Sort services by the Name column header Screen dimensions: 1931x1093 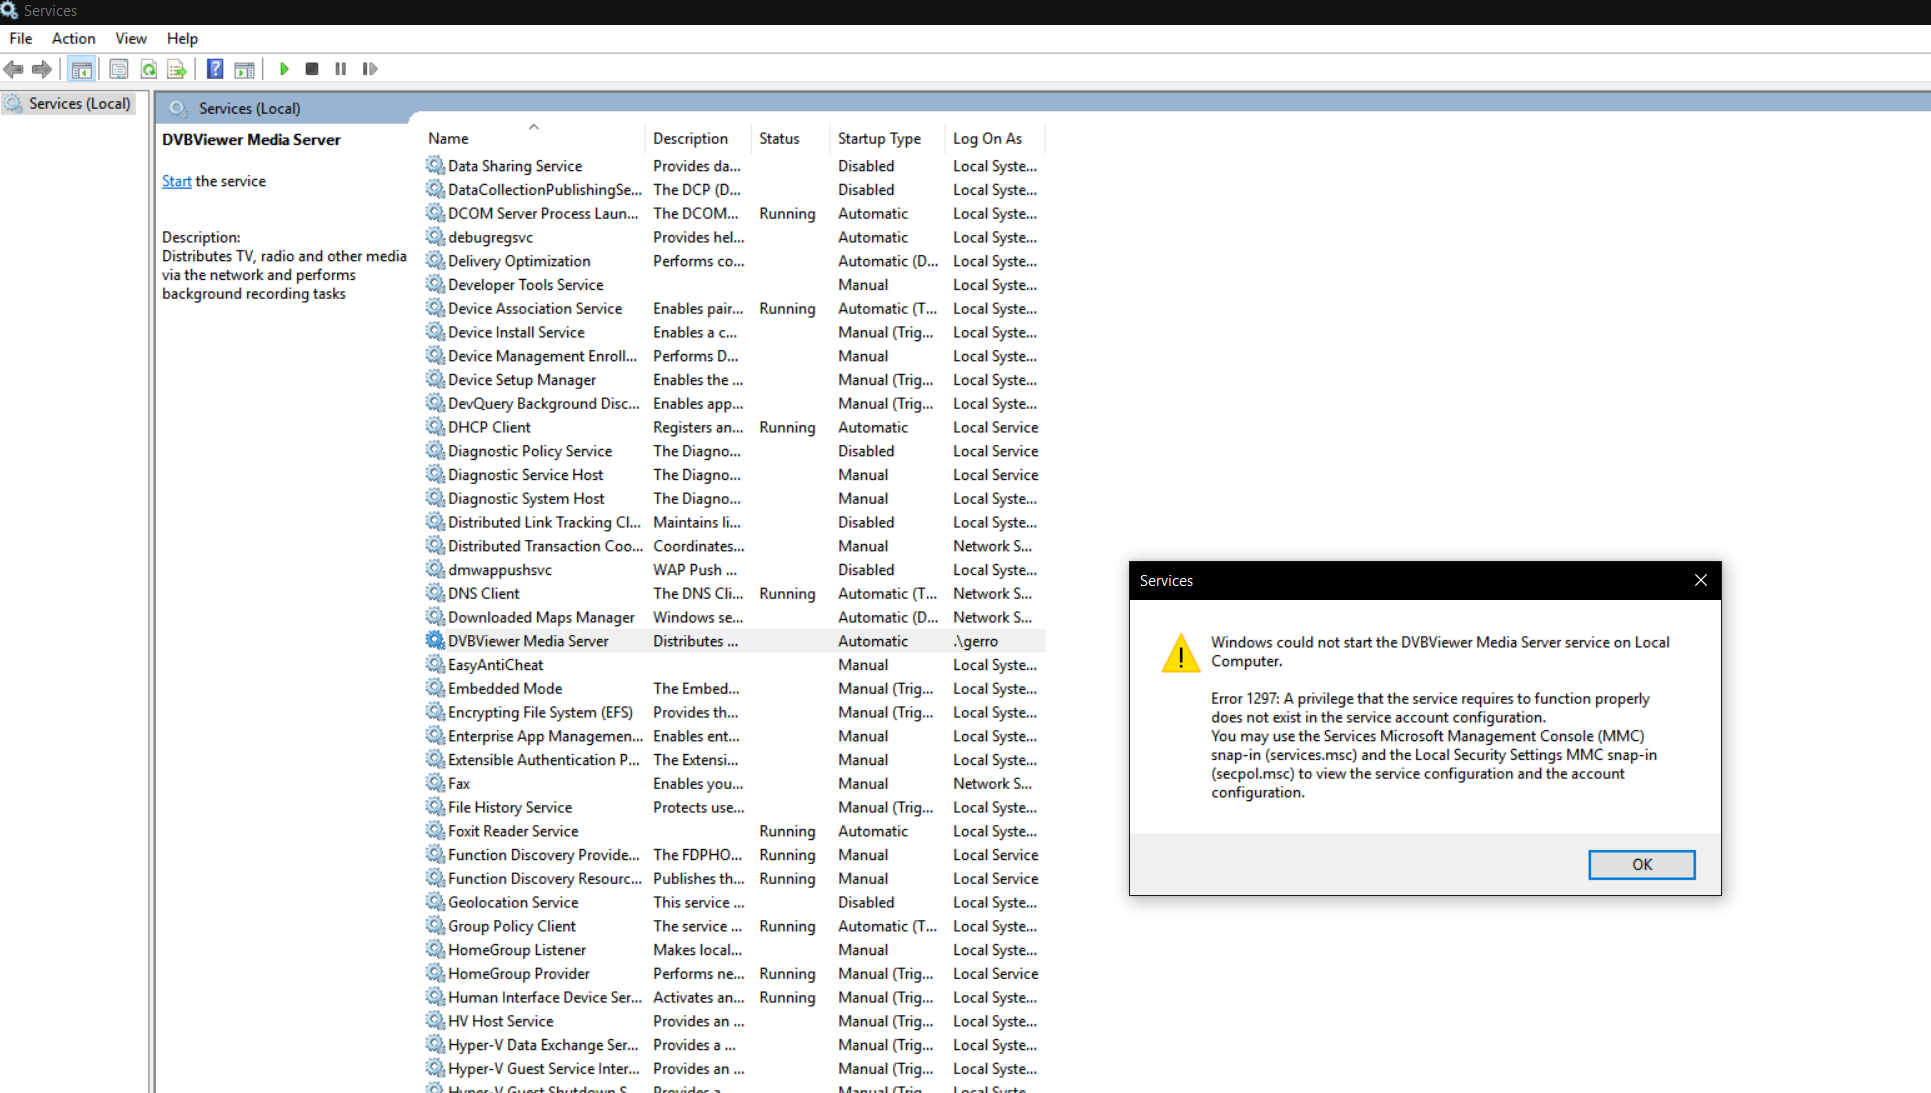[448, 138]
